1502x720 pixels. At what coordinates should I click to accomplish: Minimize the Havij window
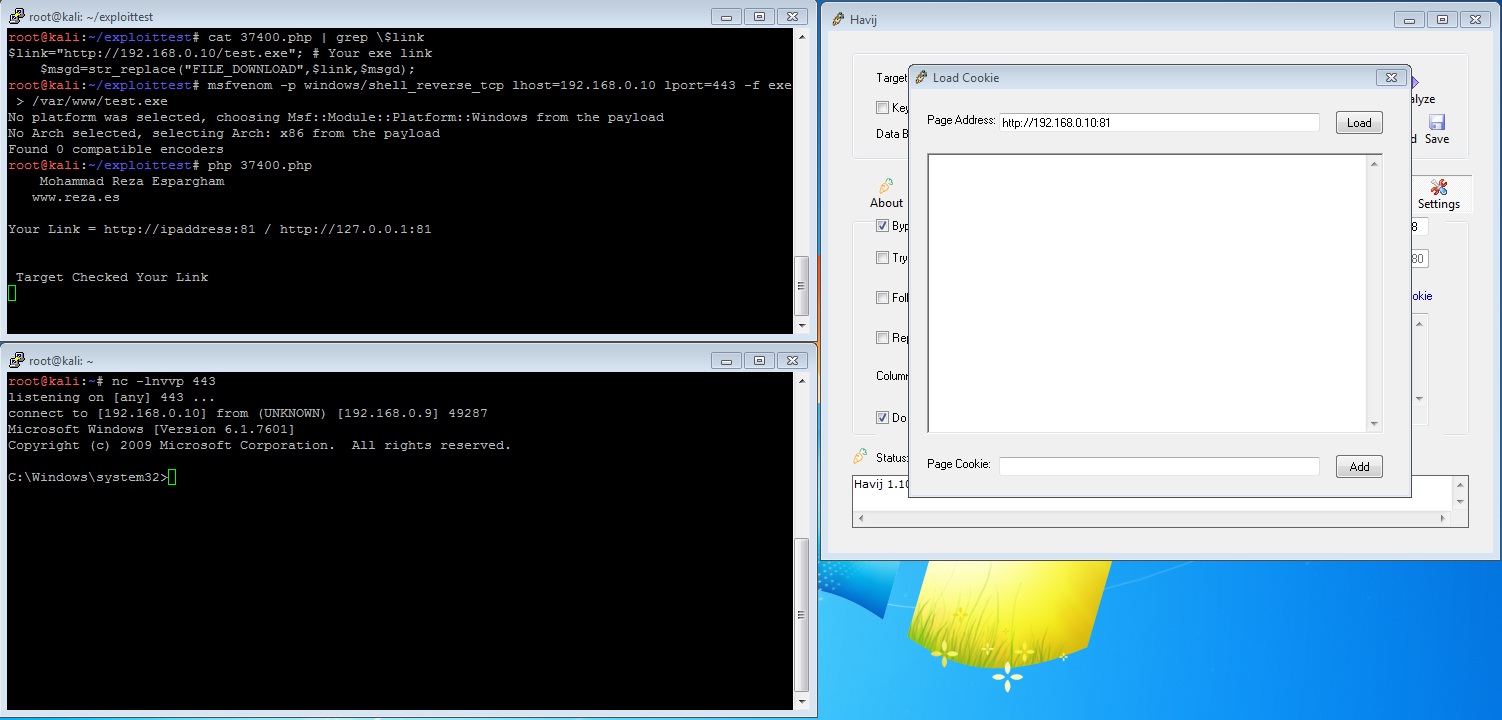pos(1409,19)
